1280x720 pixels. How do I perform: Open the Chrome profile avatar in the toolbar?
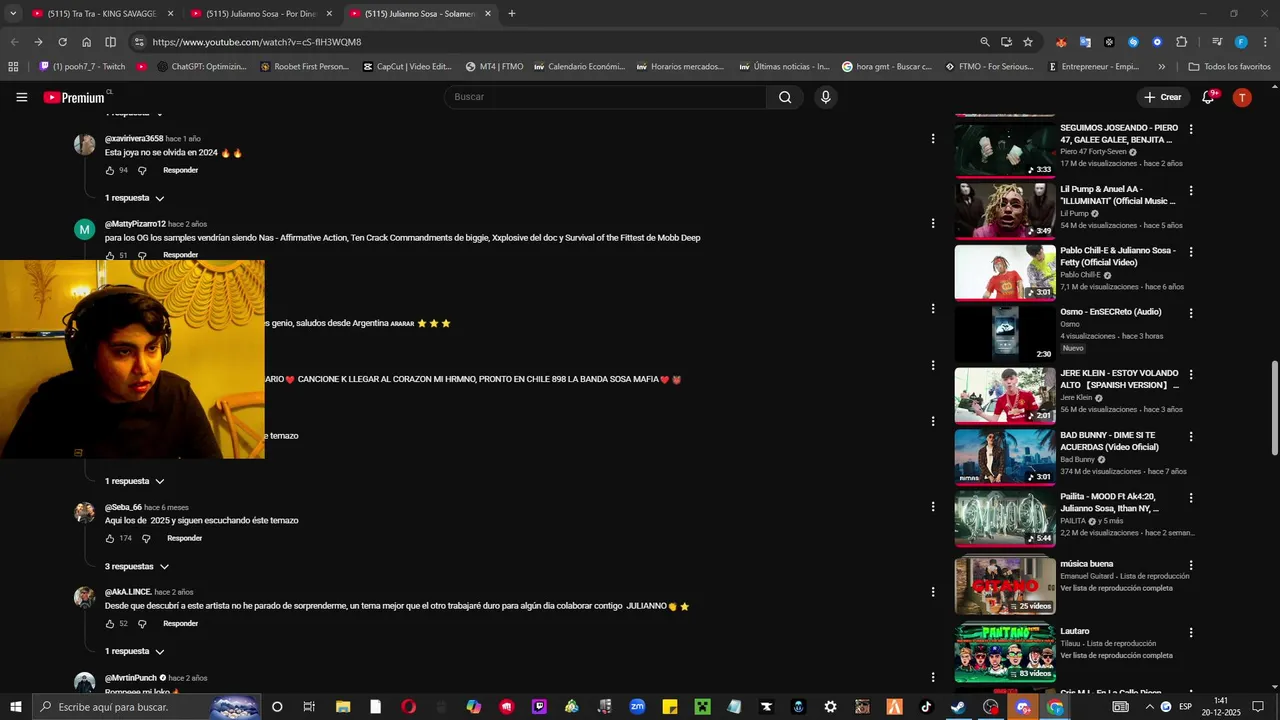[x=1241, y=42]
